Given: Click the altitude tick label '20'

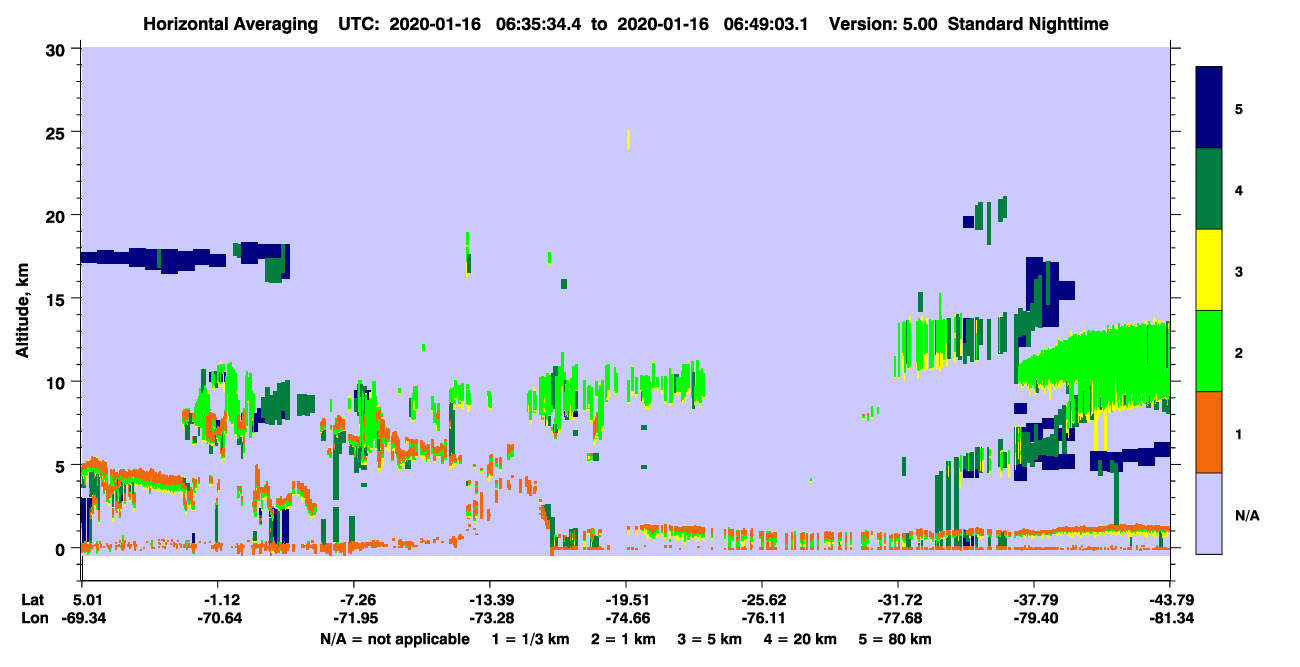Looking at the screenshot, I should tap(58, 216).
